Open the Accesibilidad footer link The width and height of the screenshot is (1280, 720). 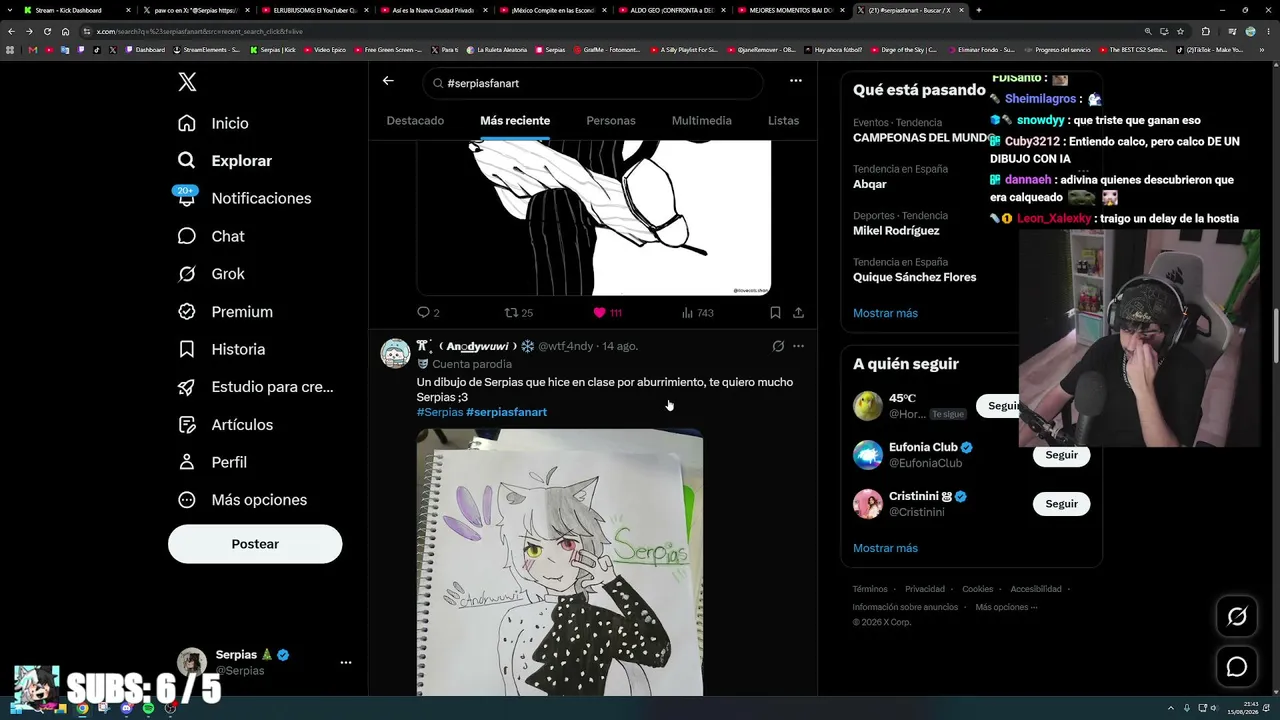point(1036,589)
